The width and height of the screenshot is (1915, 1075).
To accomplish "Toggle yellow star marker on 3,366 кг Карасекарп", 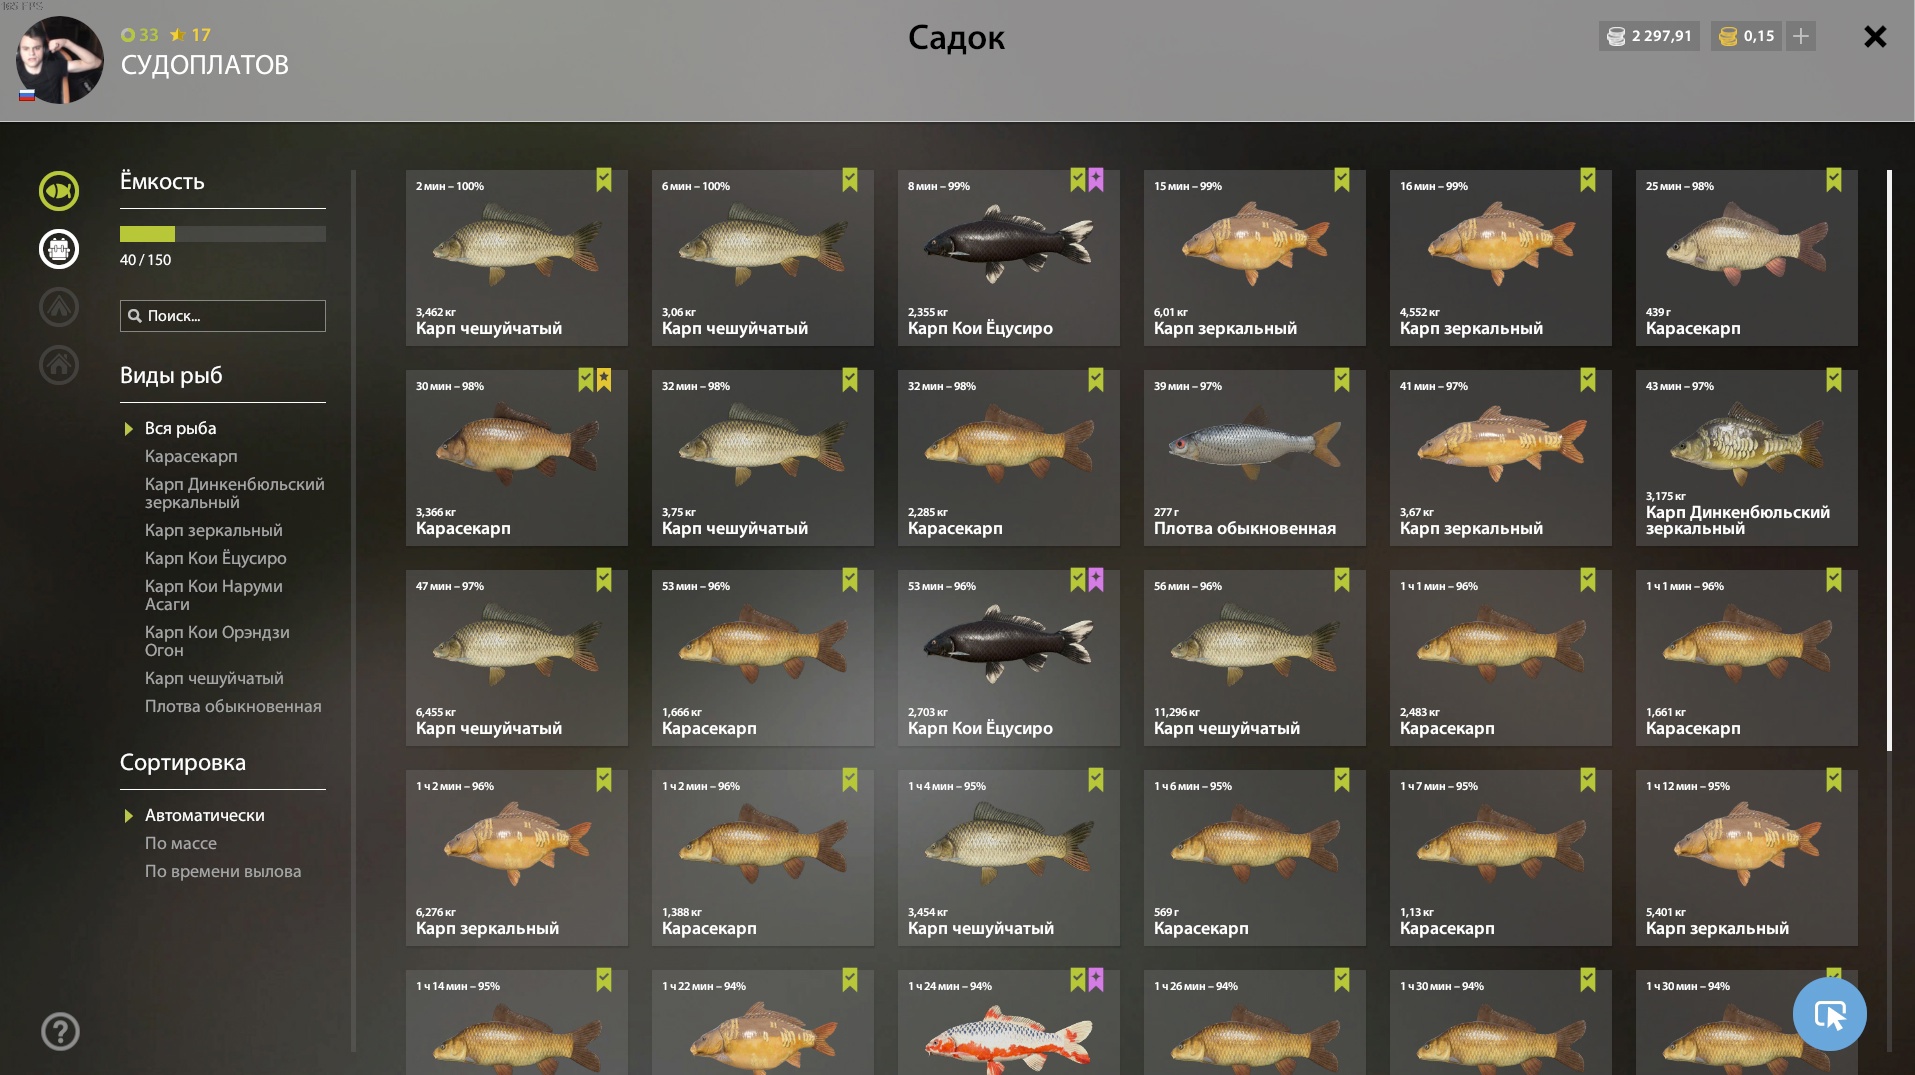I will [x=604, y=380].
